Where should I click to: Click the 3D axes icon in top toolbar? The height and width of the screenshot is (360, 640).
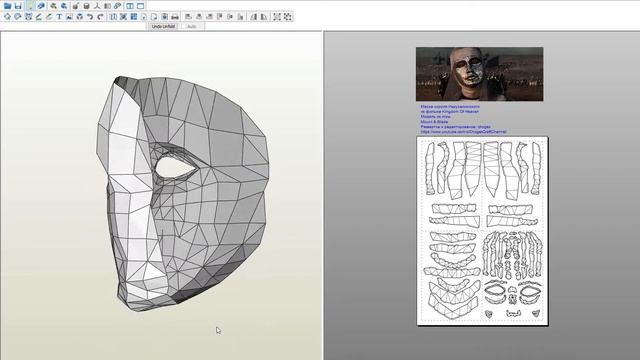(97, 6)
